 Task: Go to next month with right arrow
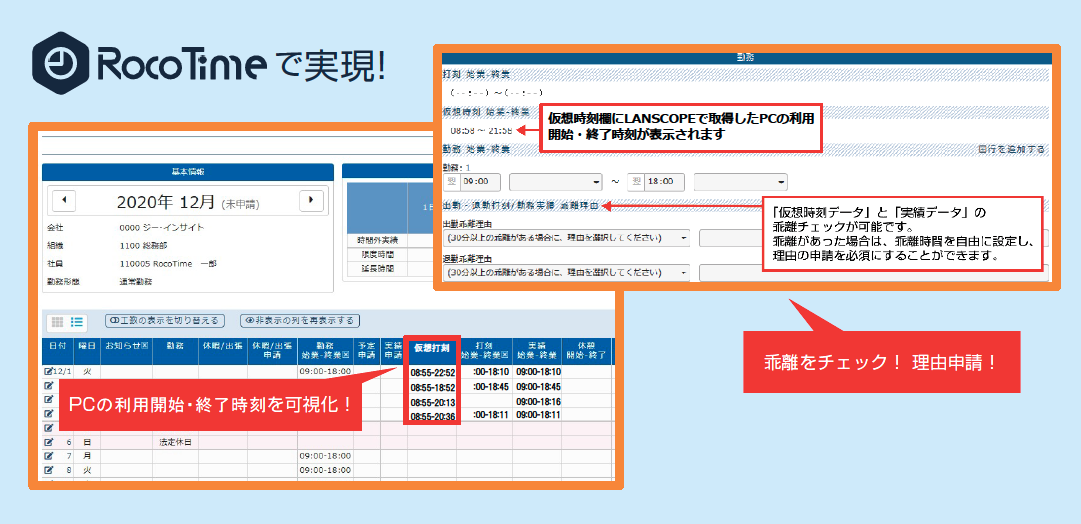(312, 200)
